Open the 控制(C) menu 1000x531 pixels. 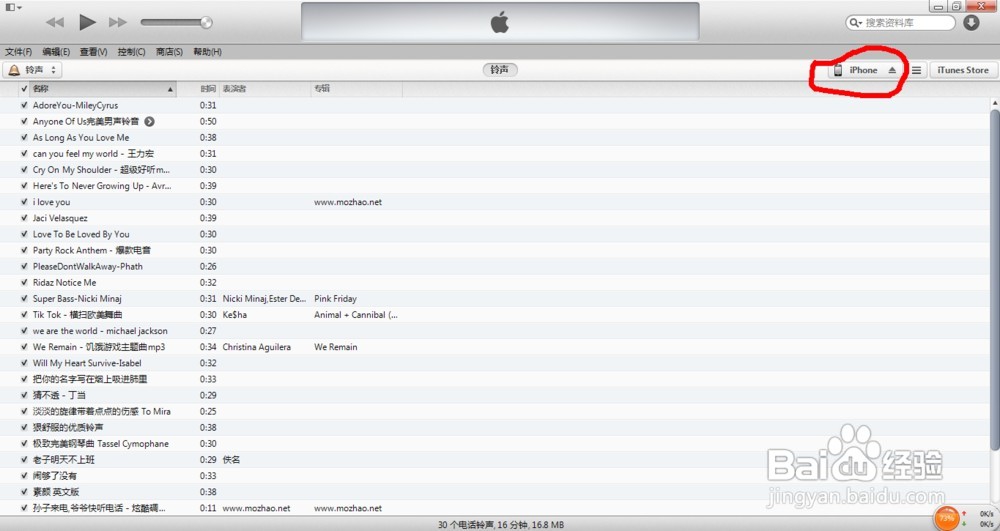coord(131,52)
